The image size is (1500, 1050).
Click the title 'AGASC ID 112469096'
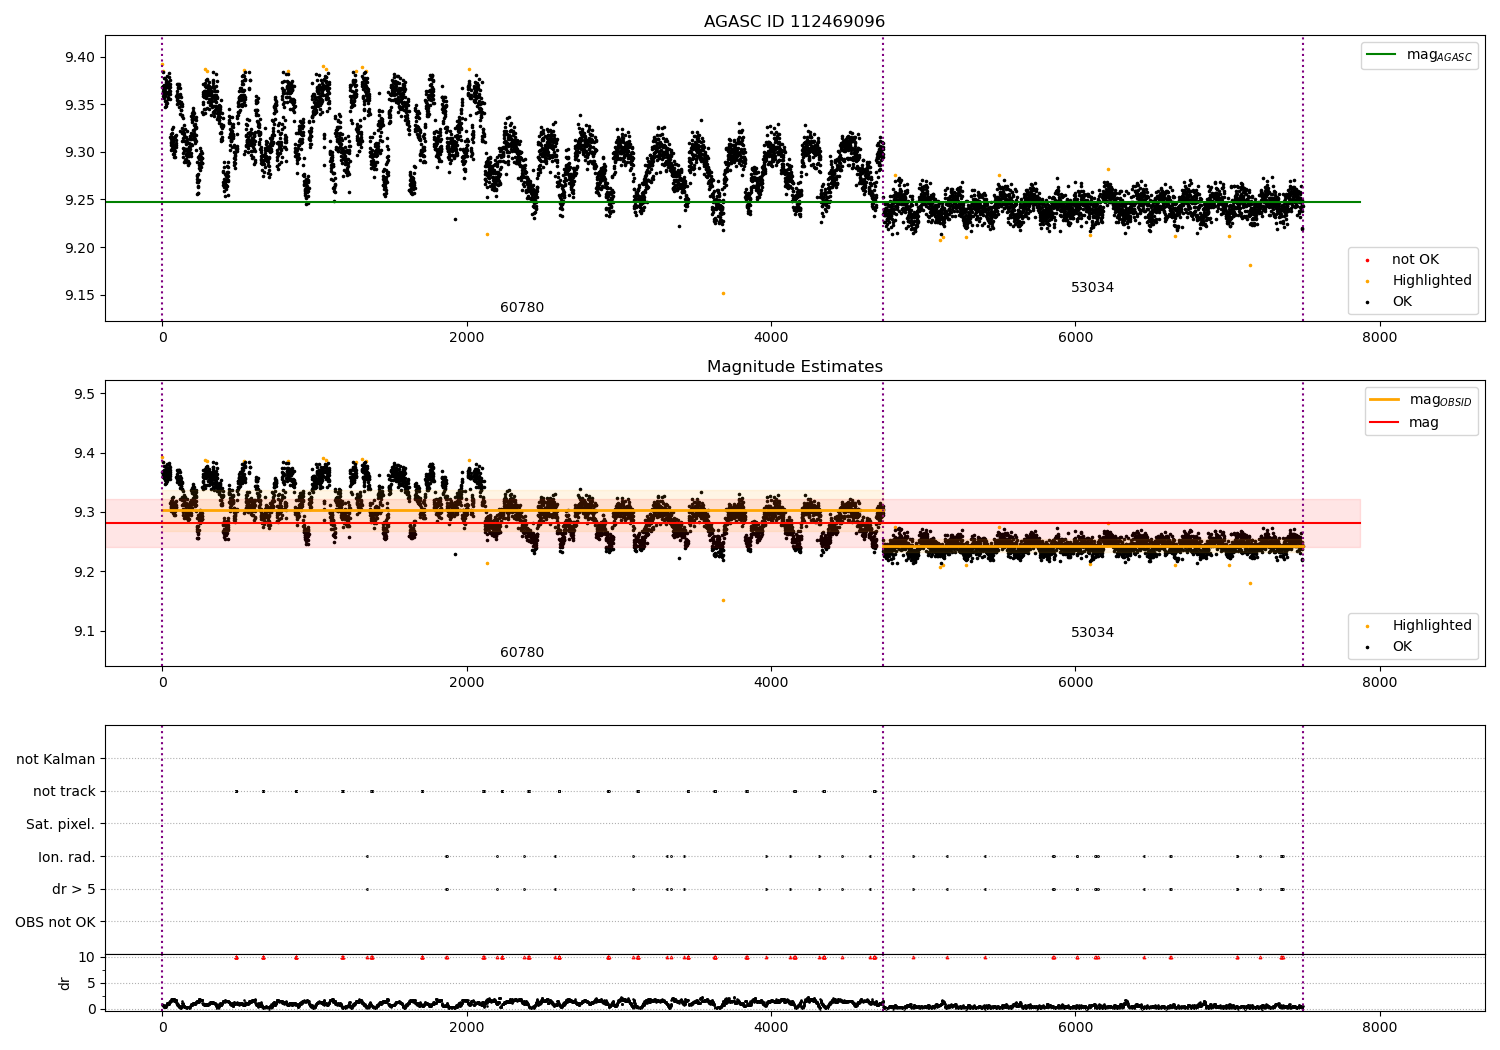click(794, 22)
